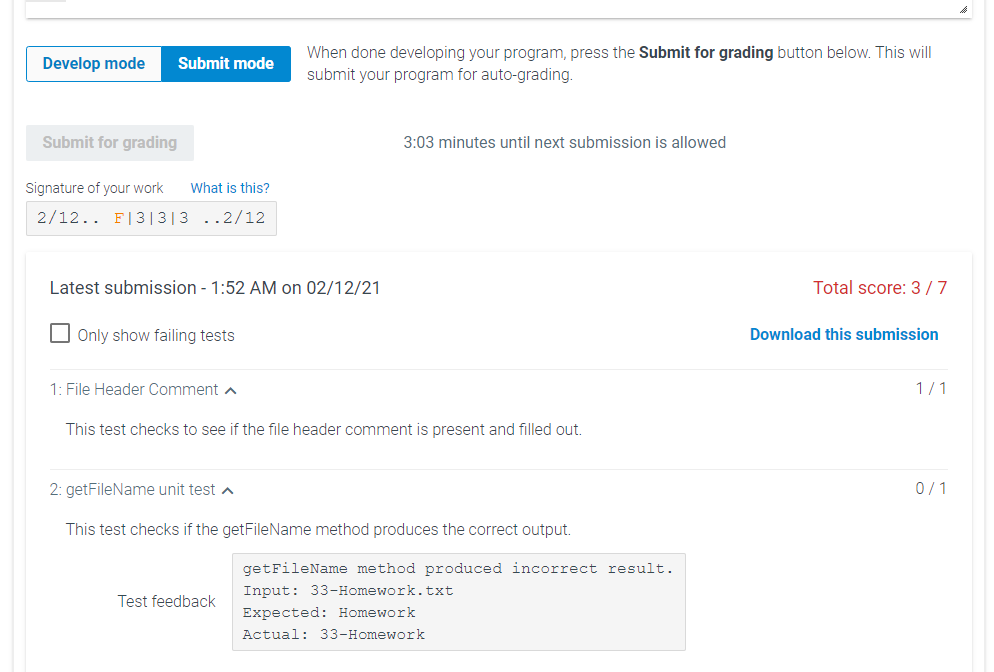The width and height of the screenshot is (994, 672).
Task: Select the getFileName test feedback output box
Action: tap(459, 601)
